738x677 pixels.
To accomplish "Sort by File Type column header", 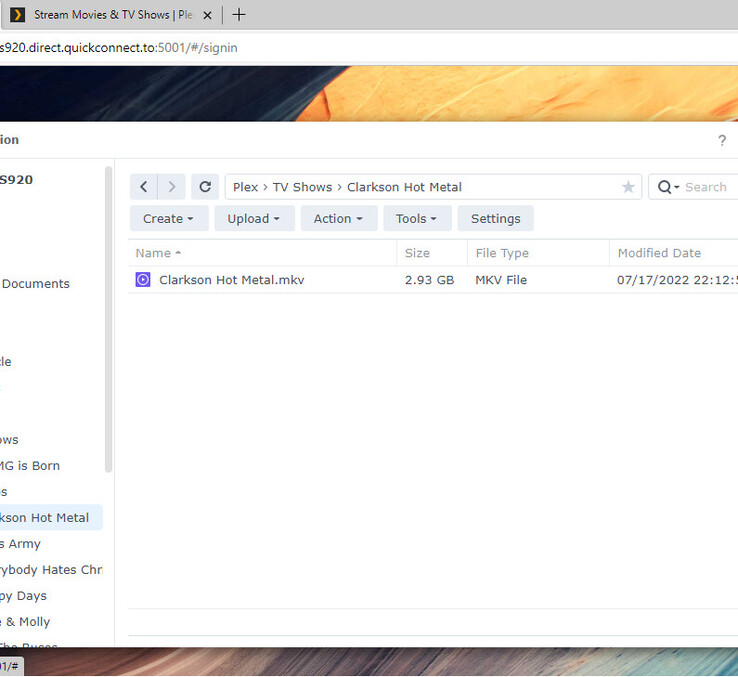I will pos(538,253).
